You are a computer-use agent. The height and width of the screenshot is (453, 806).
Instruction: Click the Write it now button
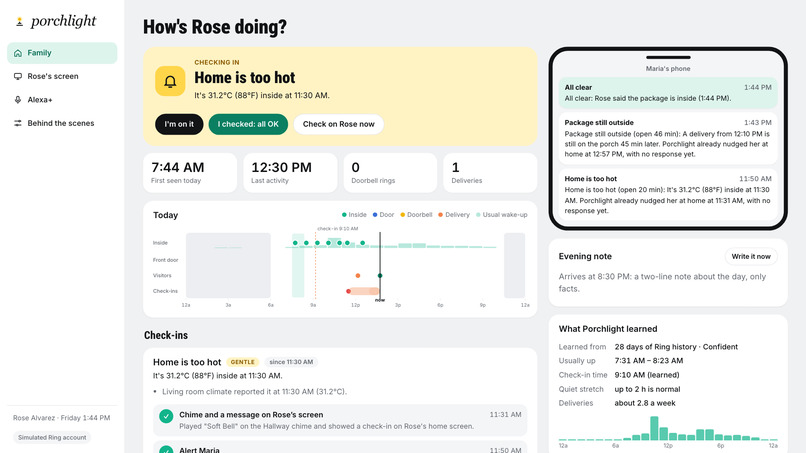pos(751,257)
